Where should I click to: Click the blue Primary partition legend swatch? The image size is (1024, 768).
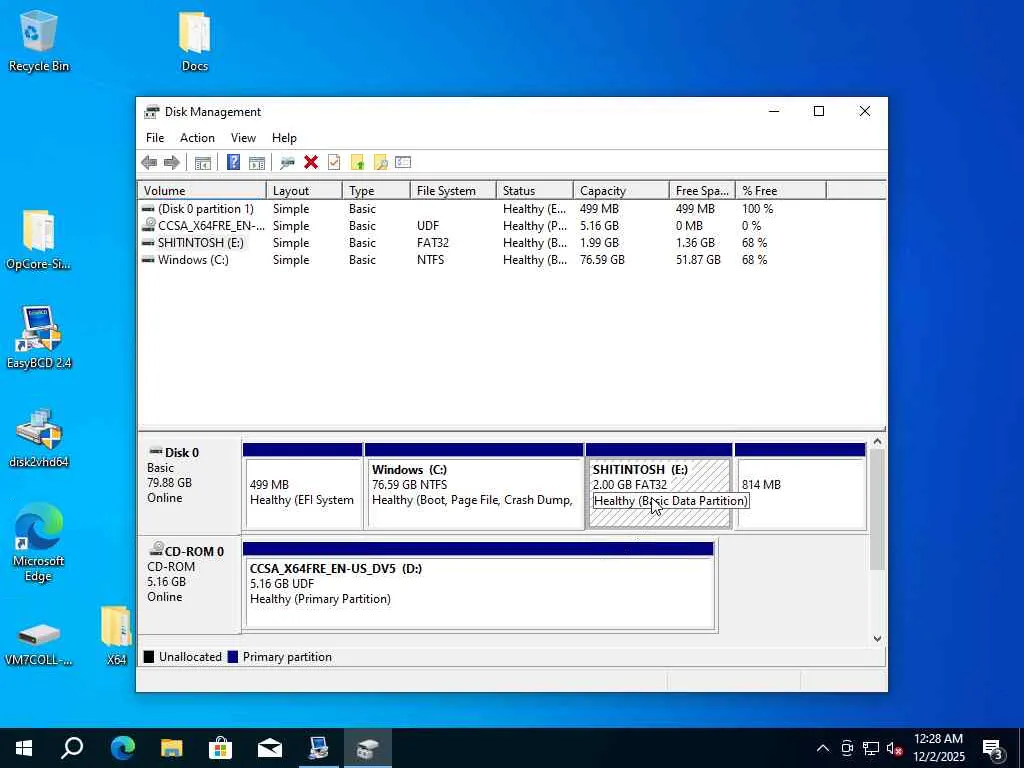click(x=232, y=657)
